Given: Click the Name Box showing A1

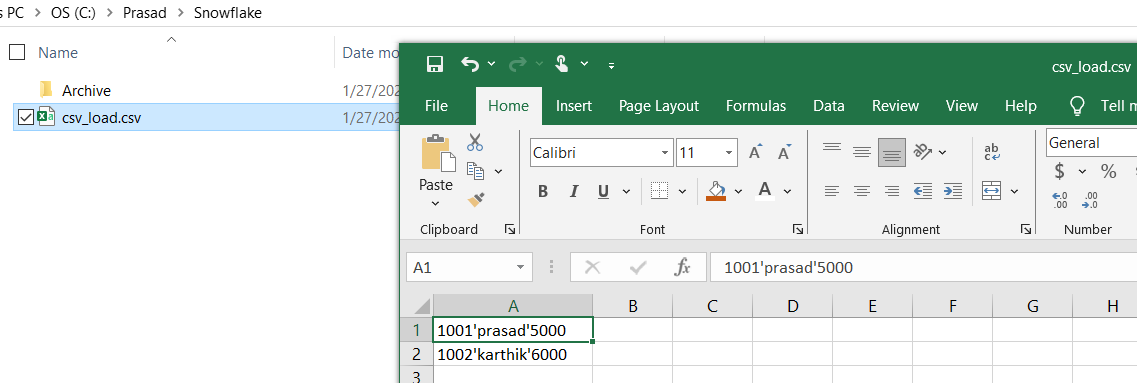Looking at the screenshot, I should tap(469, 268).
